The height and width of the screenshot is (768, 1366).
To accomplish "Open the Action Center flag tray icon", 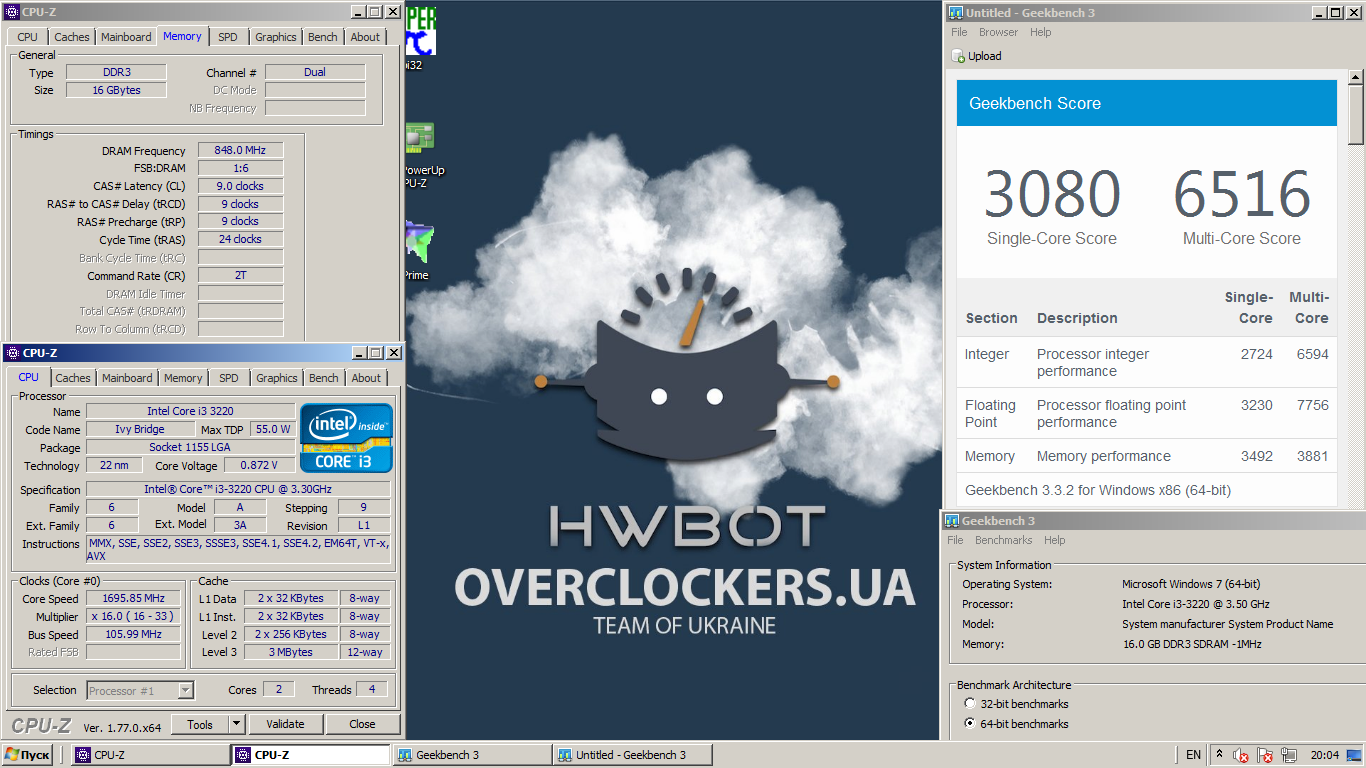I will point(1265,755).
